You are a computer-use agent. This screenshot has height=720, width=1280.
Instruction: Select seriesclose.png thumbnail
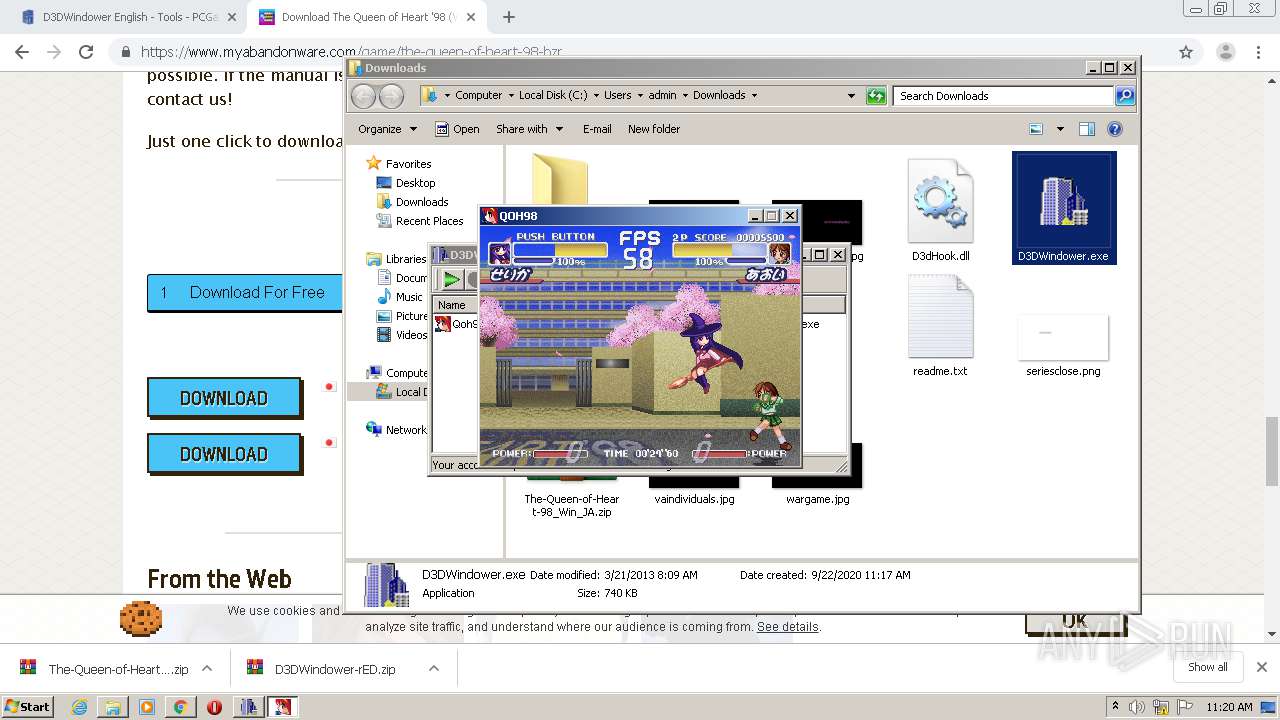click(1063, 345)
